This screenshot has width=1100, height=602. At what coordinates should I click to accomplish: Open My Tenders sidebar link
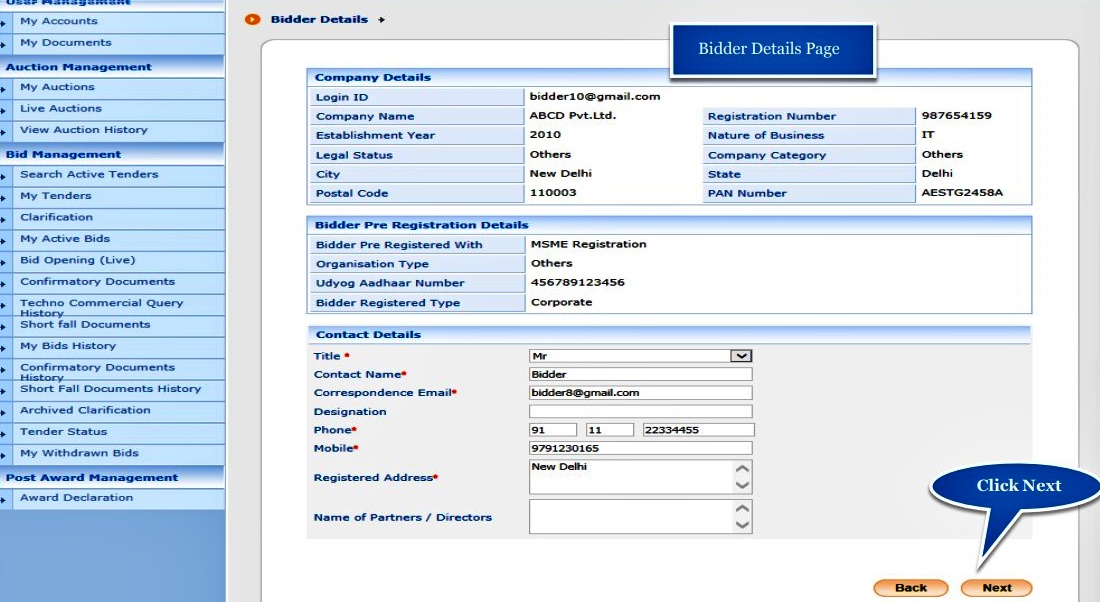(x=56, y=196)
